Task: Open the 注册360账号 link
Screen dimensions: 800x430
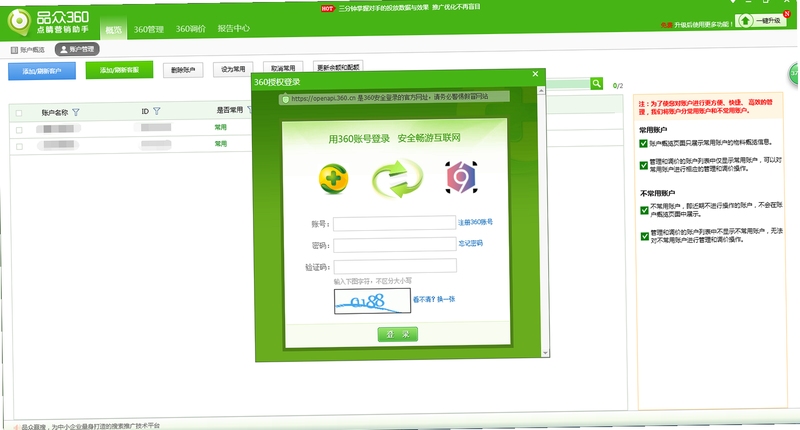Action: point(476,222)
